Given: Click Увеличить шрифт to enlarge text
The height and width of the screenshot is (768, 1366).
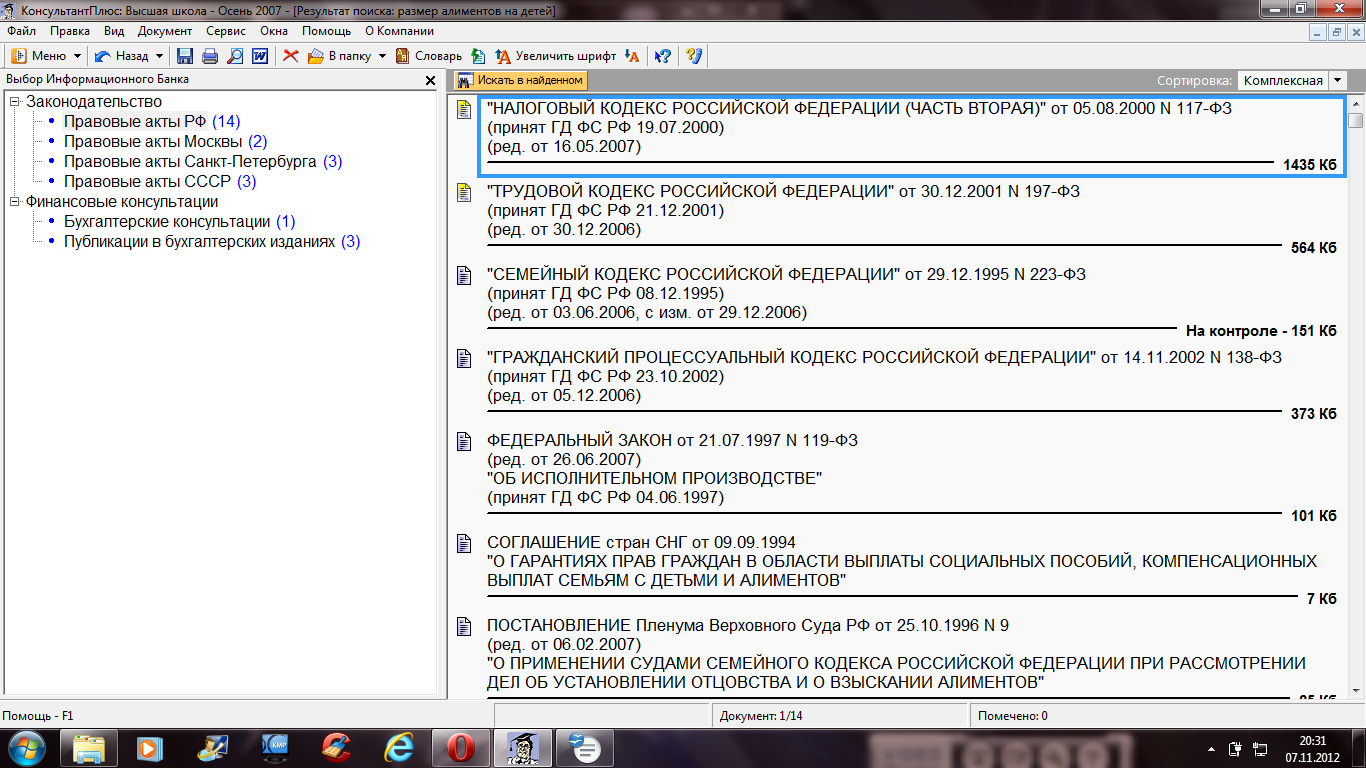Looking at the screenshot, I should tap(555, 56).
